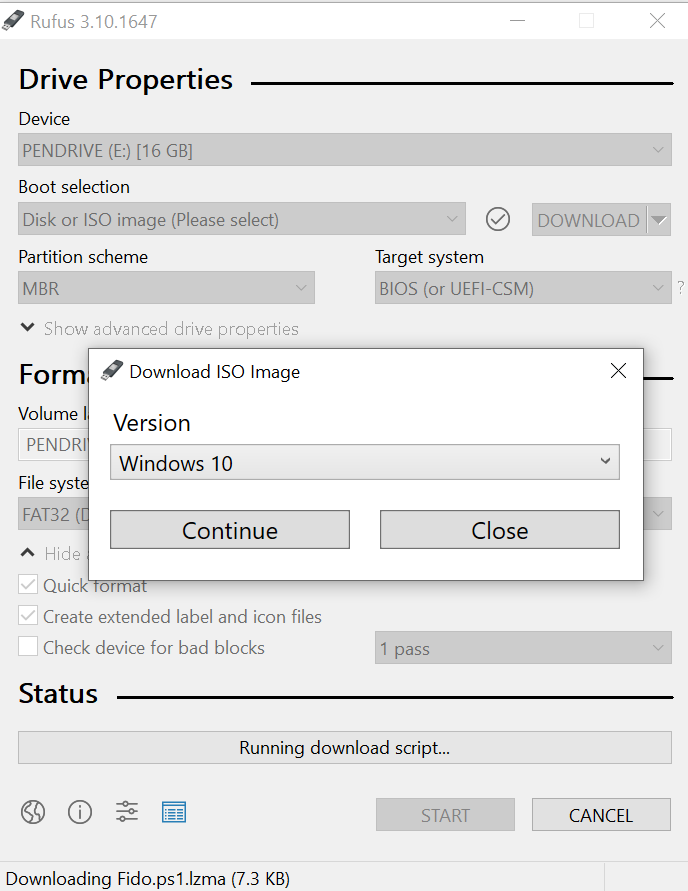The height and width of the screenshot is (891, 688).
Task: Enable Check device for bad blocks
Action: [x=28, y=647]
